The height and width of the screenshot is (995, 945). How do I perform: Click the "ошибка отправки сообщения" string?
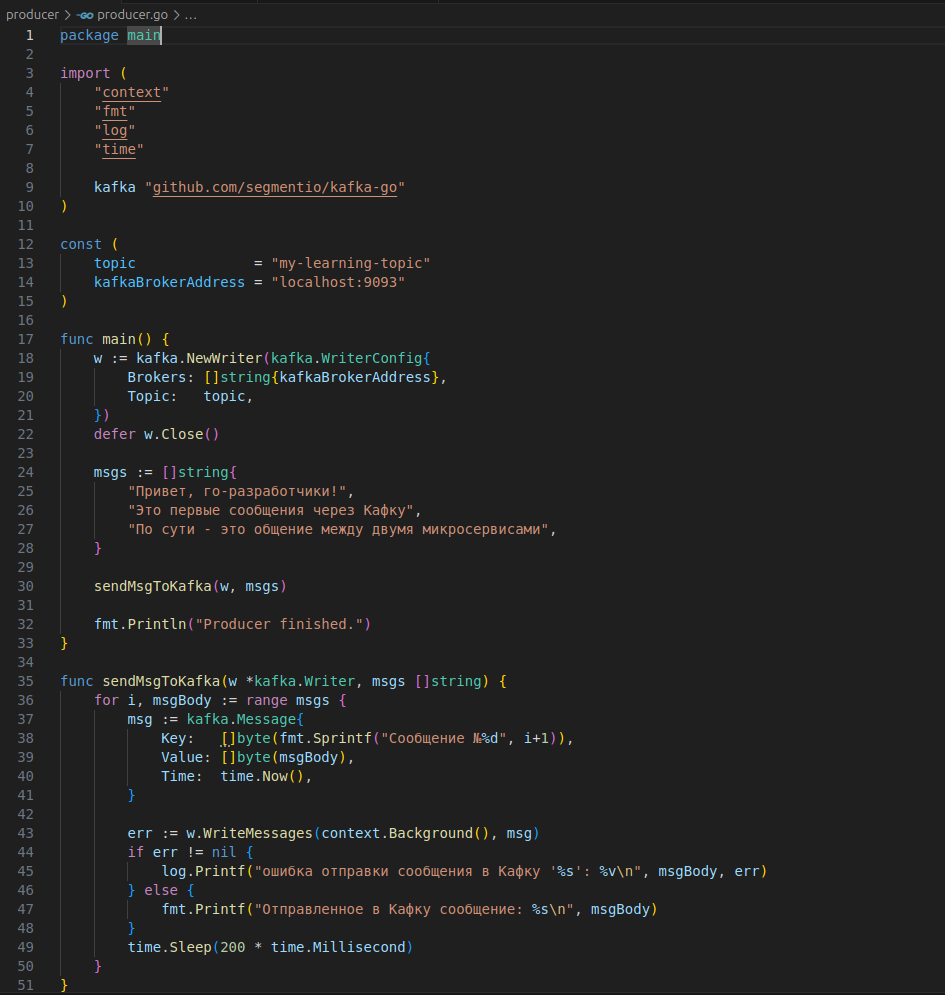click(x=448, y=871)
